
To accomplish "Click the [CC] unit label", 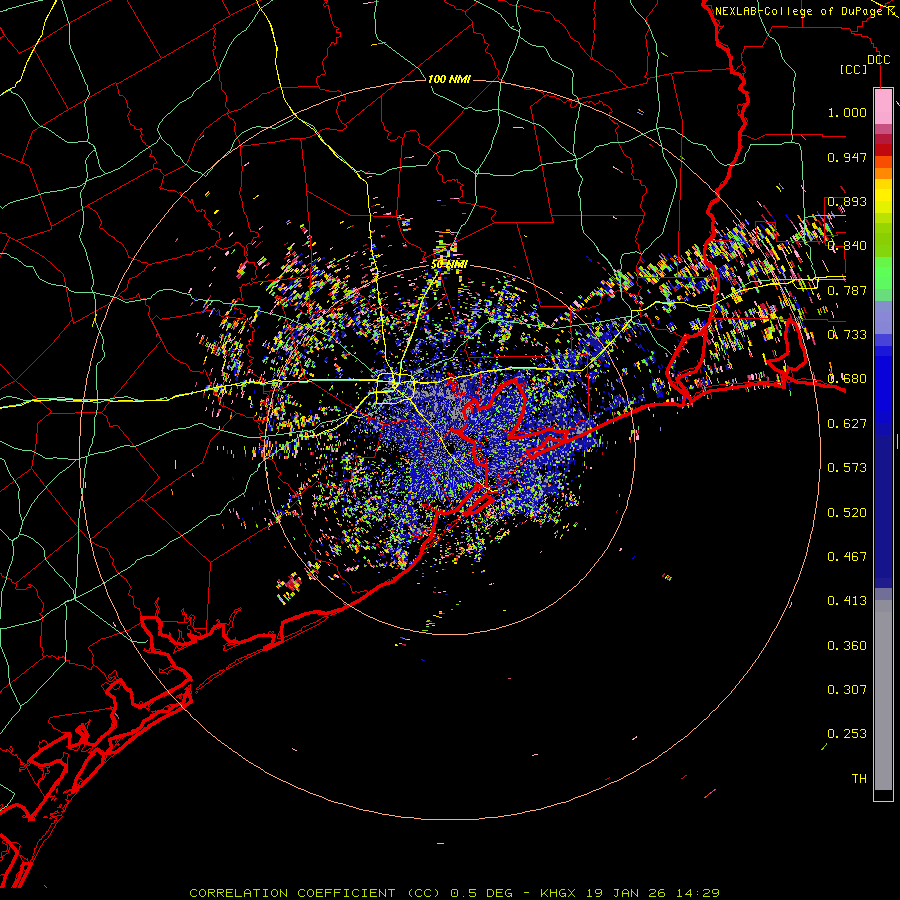I will point(854,69).
